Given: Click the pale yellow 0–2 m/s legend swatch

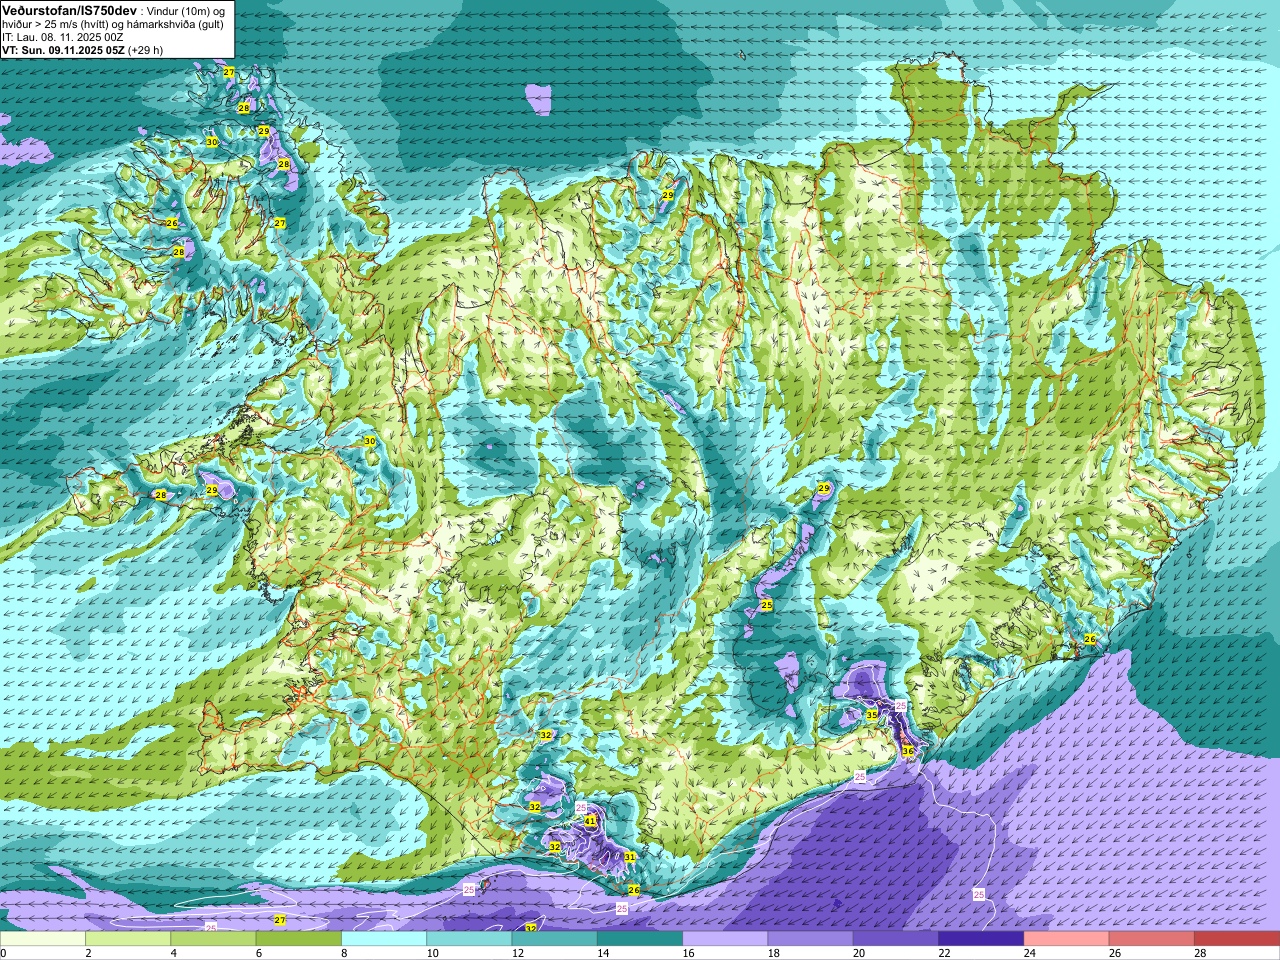Looking at the screenshot, I should 43,939.
